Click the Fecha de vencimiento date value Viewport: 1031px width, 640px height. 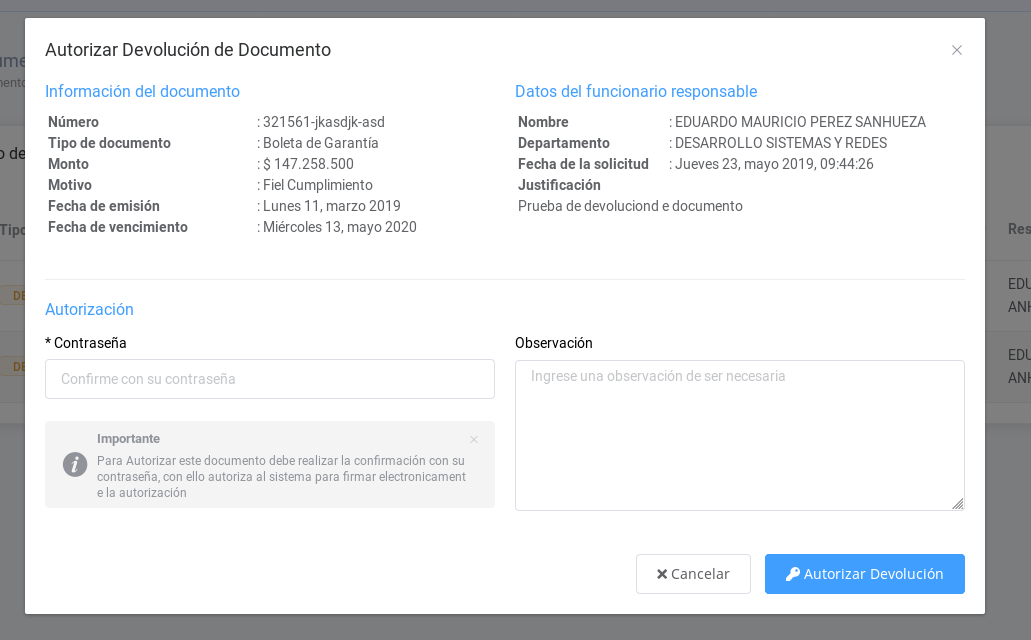click(339, 227)
